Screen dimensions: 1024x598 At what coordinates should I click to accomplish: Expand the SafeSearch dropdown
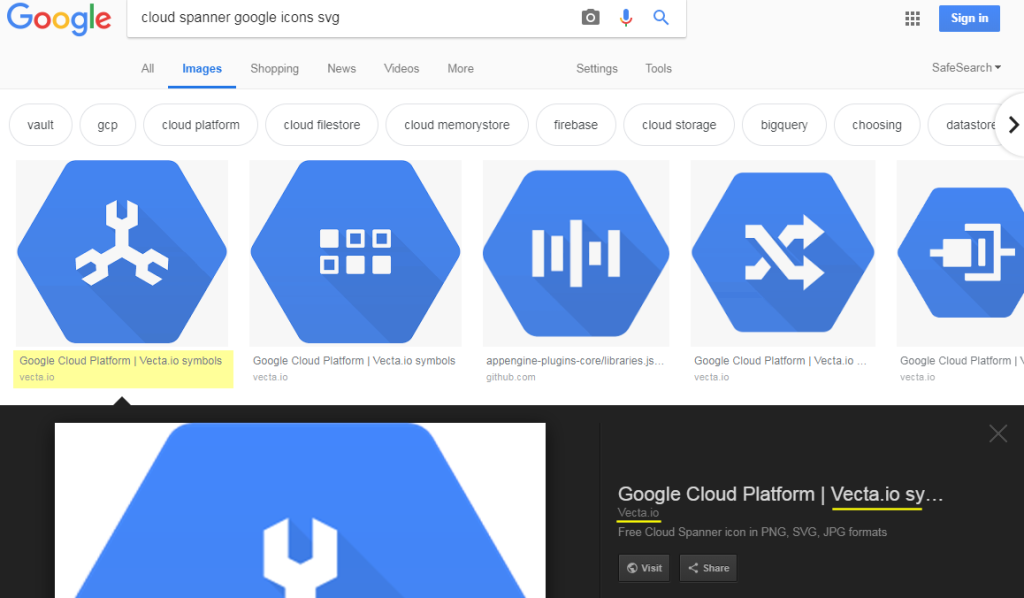coord(966,67)
